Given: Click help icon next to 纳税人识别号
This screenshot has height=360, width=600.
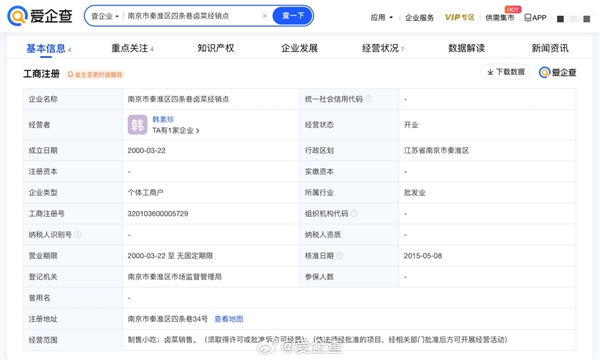Looking at the screenshot, I should point(78,234).
